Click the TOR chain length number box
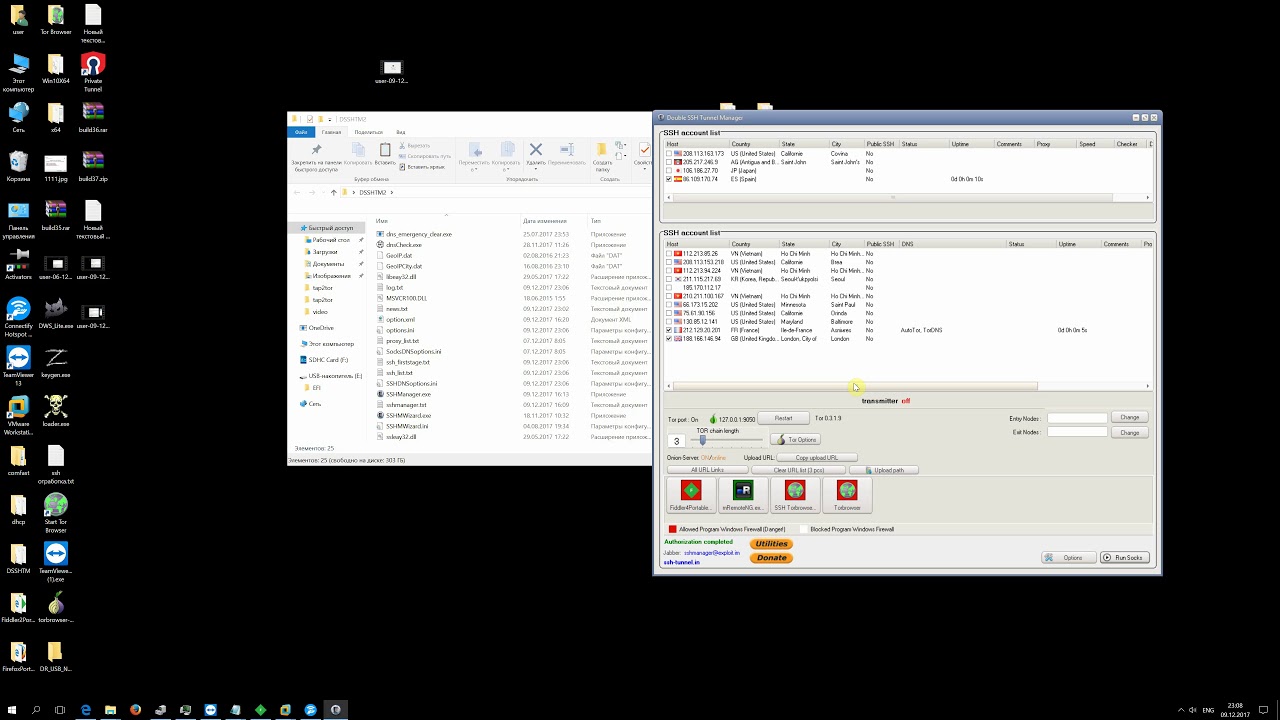The image size is (1280, 720). 677,441
